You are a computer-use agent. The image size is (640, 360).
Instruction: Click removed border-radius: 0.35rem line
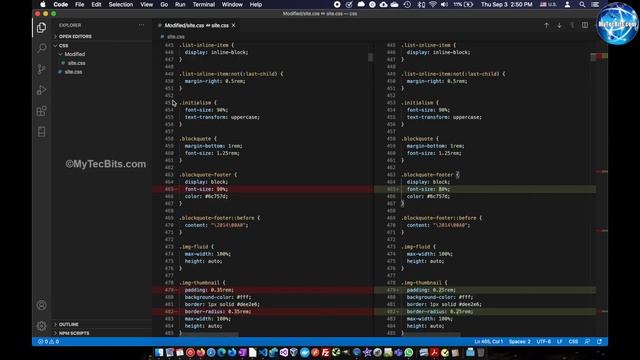point(262,311)
